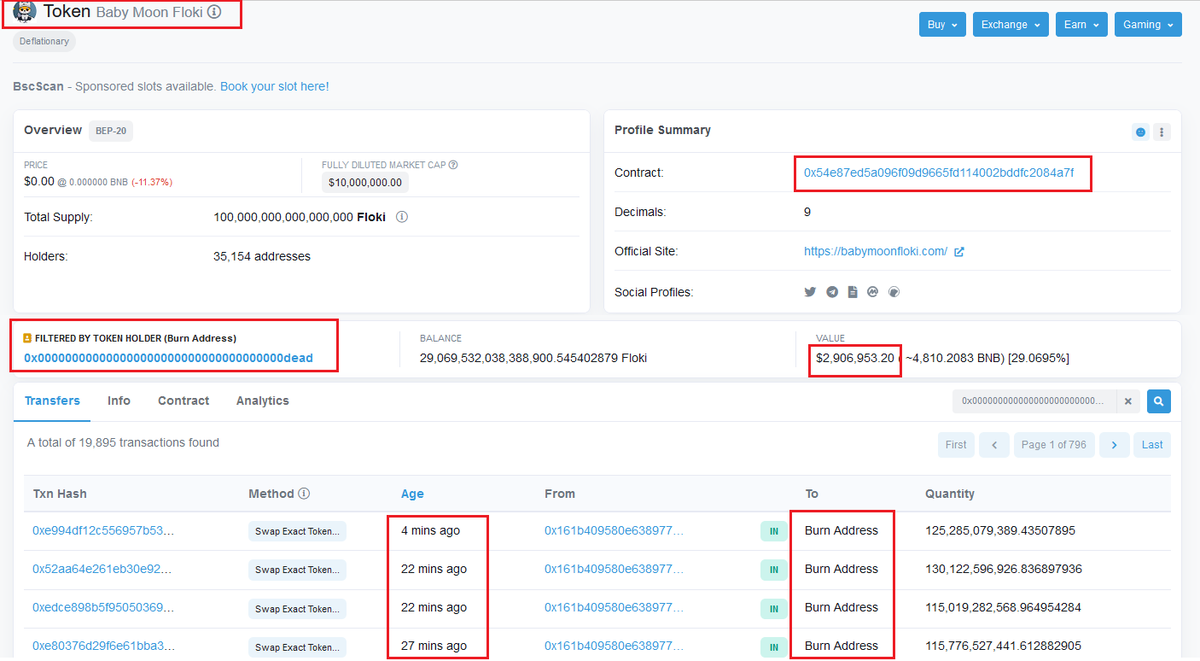
Task: Click the quantity 125,285,079,389.43507895
Action: [x=1000, y=531]
